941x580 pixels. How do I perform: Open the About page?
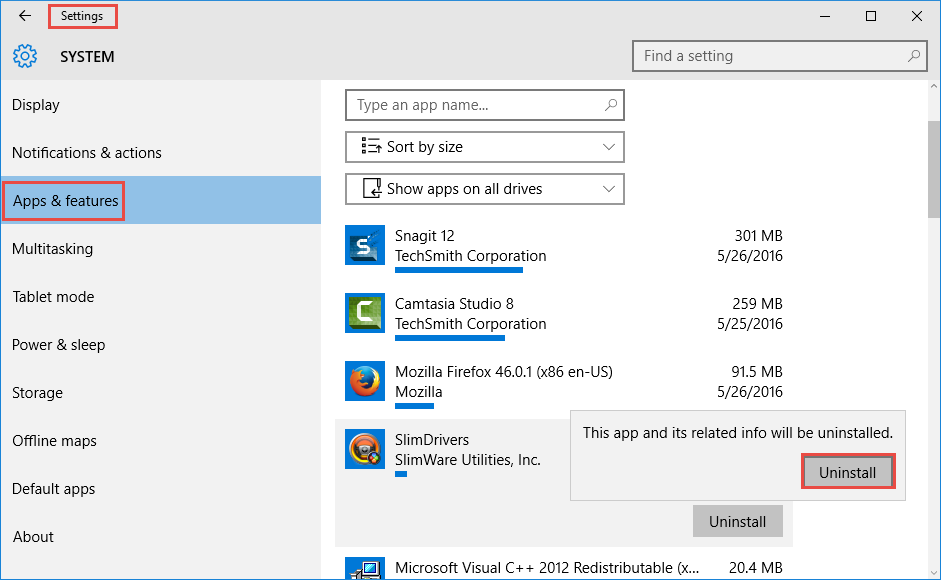point(161,537)
